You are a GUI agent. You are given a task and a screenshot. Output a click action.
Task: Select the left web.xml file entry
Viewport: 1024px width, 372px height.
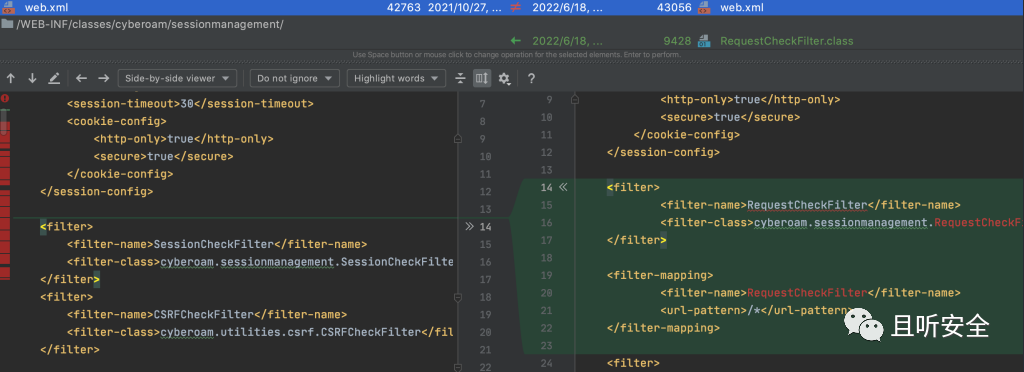coord(46,8)
